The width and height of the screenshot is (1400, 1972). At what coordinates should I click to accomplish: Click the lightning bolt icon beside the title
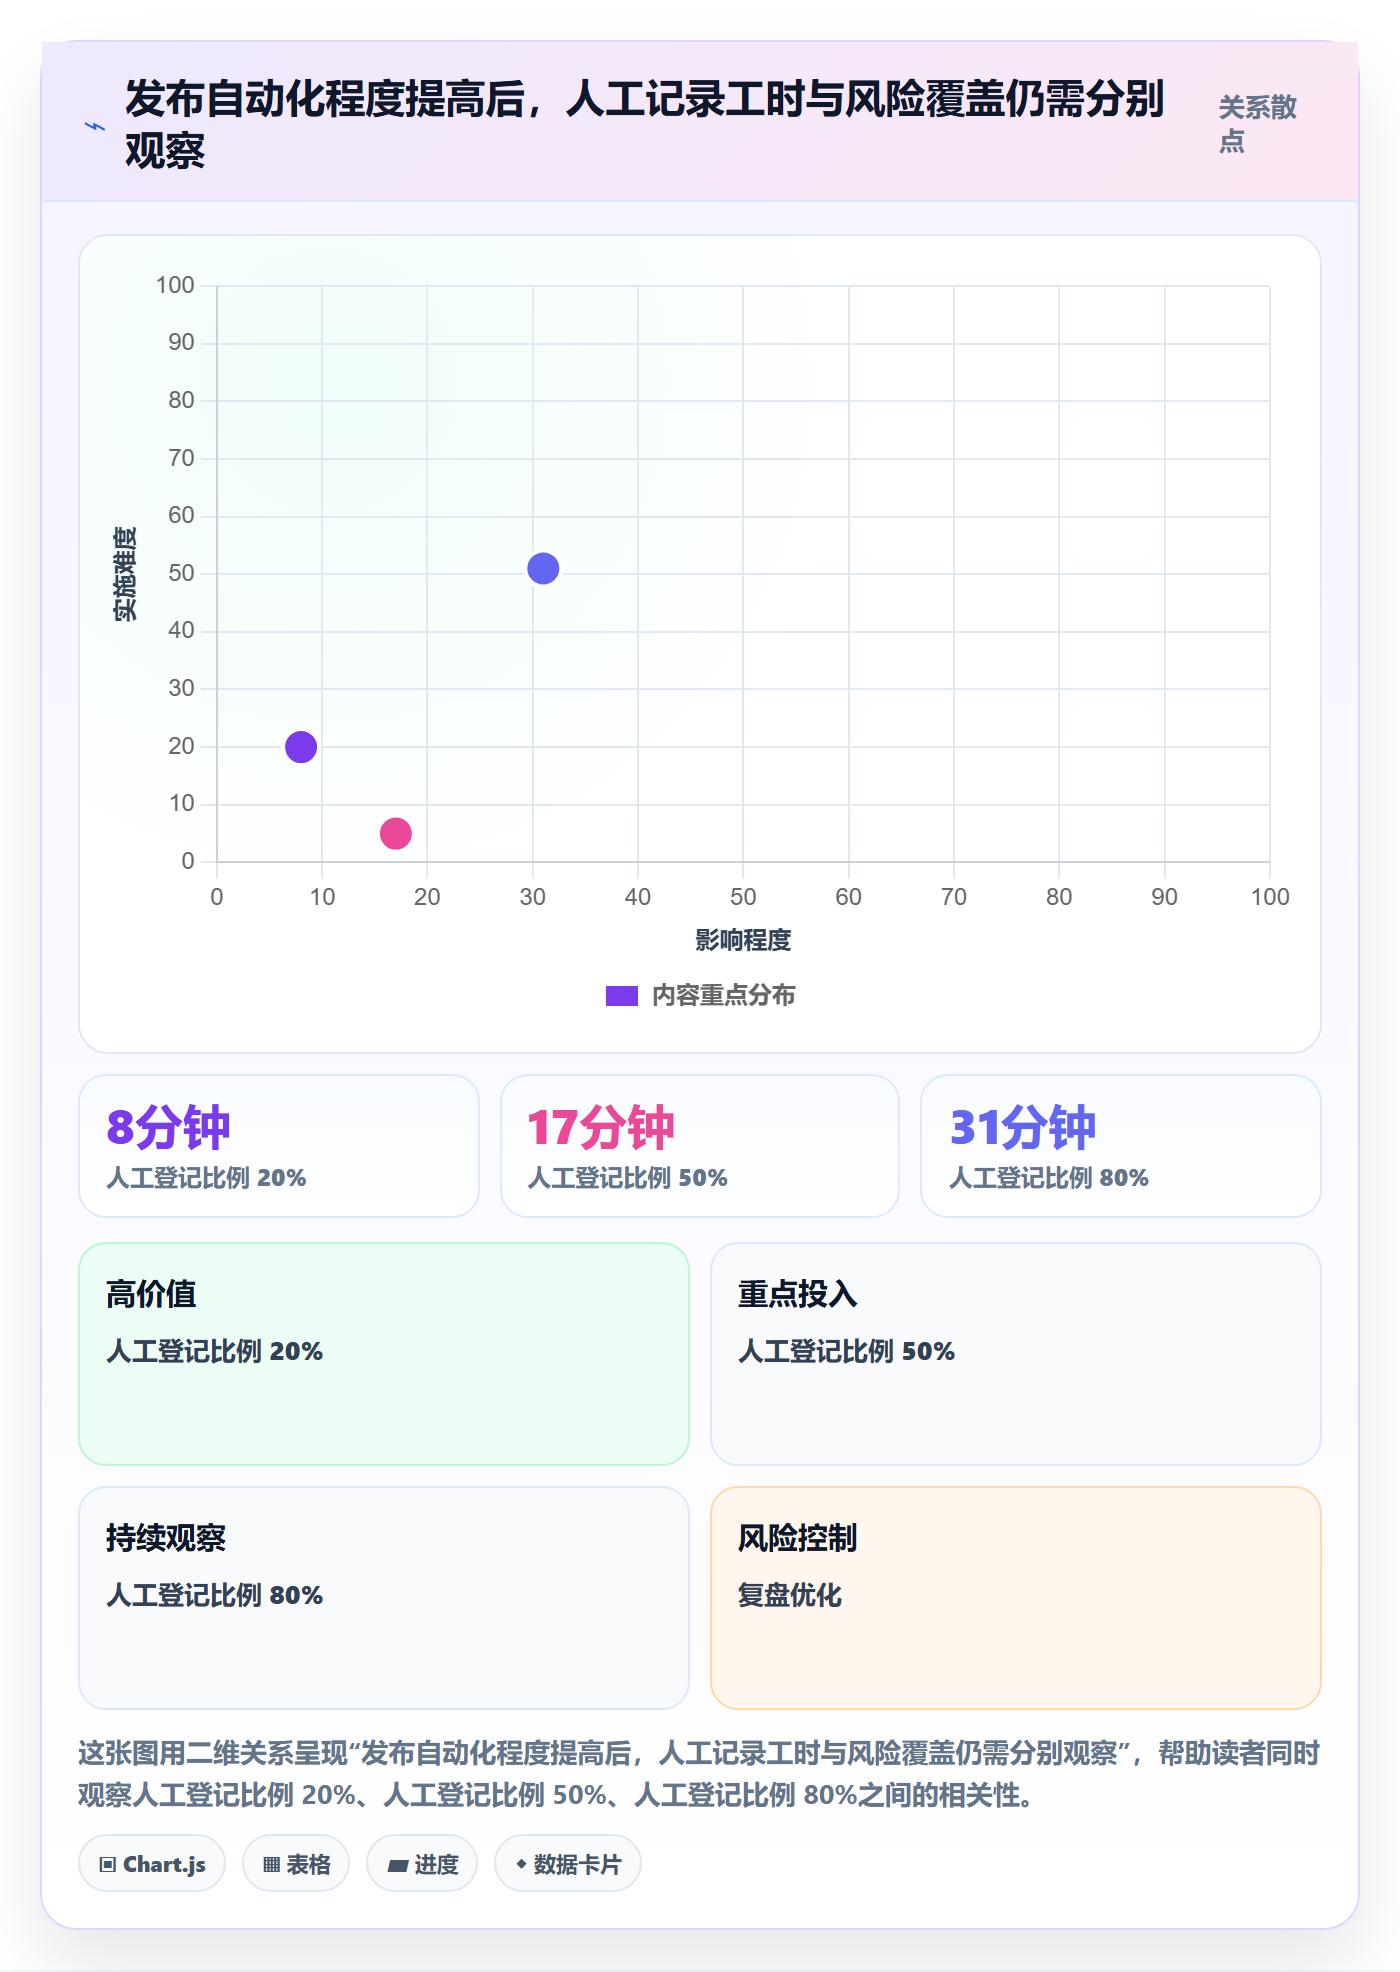pyautogui.click(x=95, y=126)
